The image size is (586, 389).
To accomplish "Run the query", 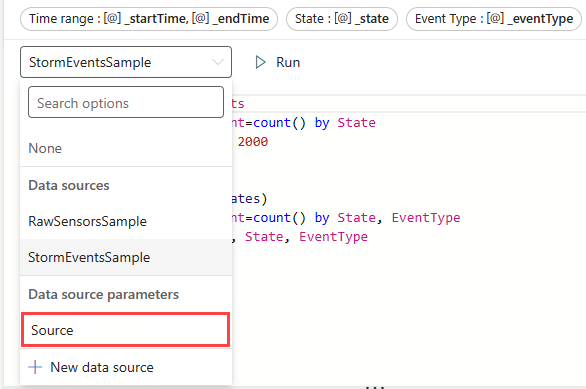I will click(x=277, y=62).
